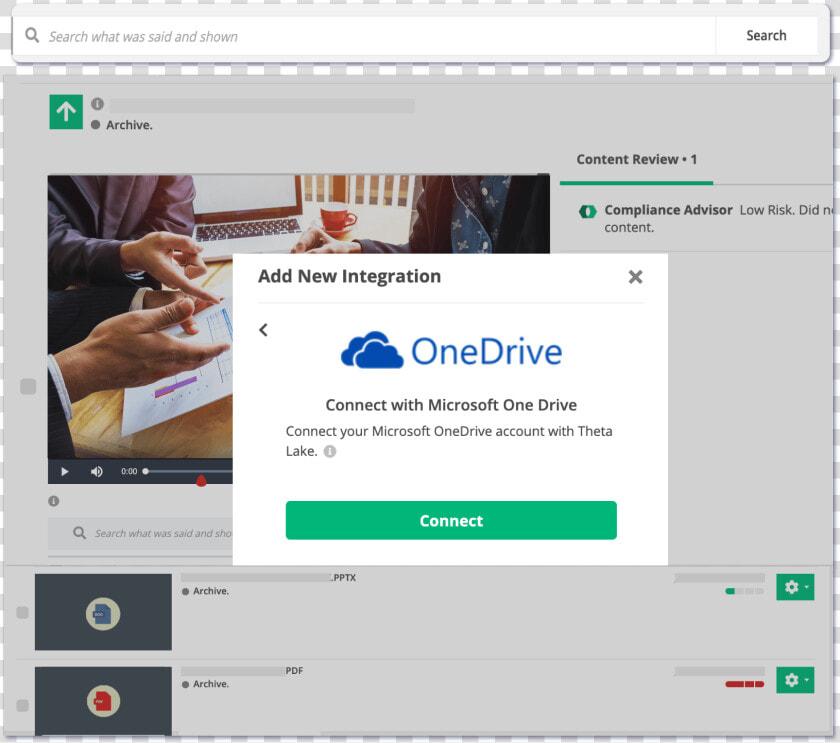Play the video
This screenshot has height=743, width=840.
(x=65, y=471)
